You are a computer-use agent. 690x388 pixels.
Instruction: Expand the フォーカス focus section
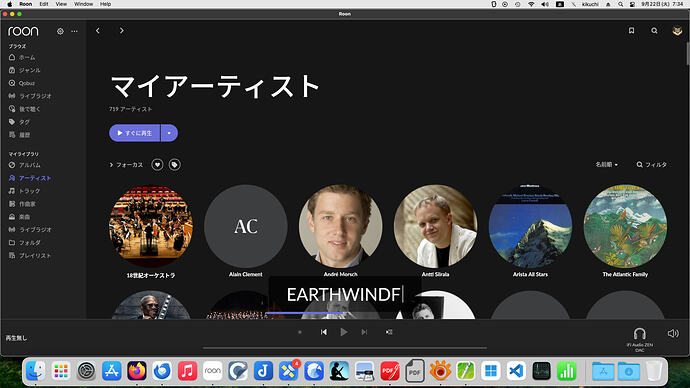pyautogui.click(x=126, y=165)
